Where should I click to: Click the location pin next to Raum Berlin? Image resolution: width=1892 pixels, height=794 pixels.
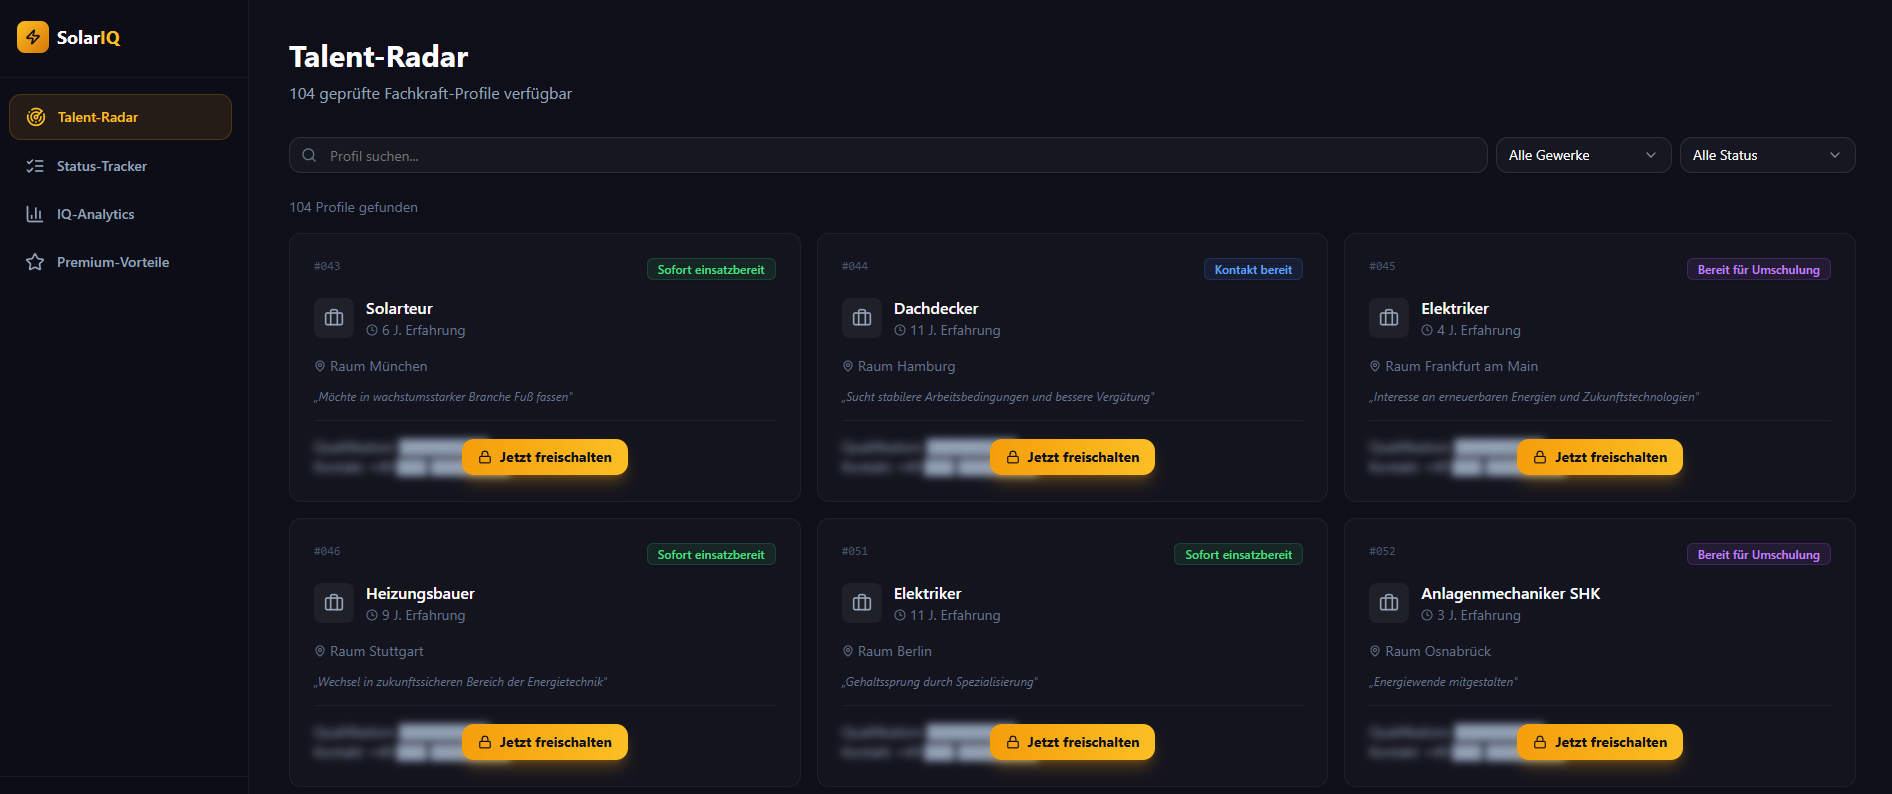click(x=848, y=651)
